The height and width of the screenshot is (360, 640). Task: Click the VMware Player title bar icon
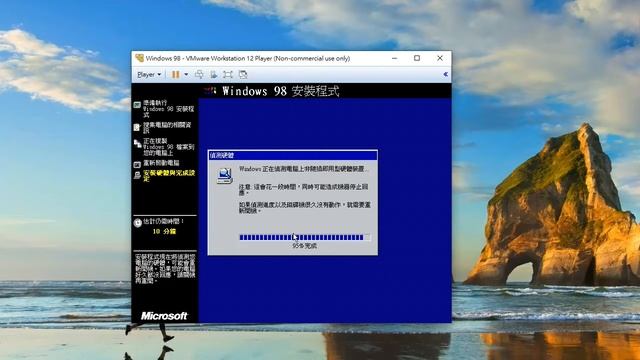click(x=140, y=58)
